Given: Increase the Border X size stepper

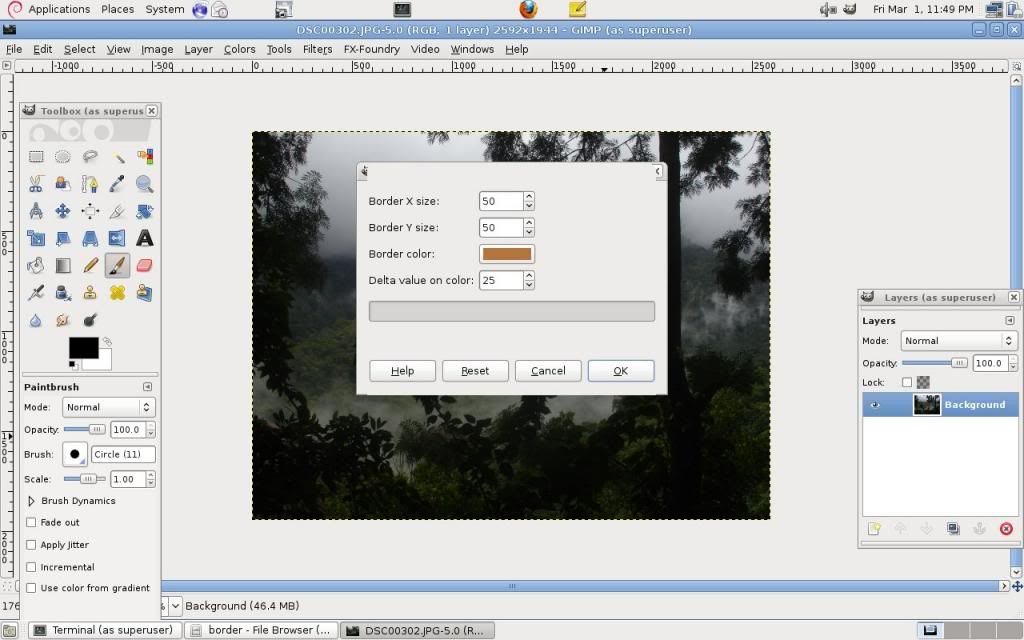Looking at the screenshot, I should (529, 197).
